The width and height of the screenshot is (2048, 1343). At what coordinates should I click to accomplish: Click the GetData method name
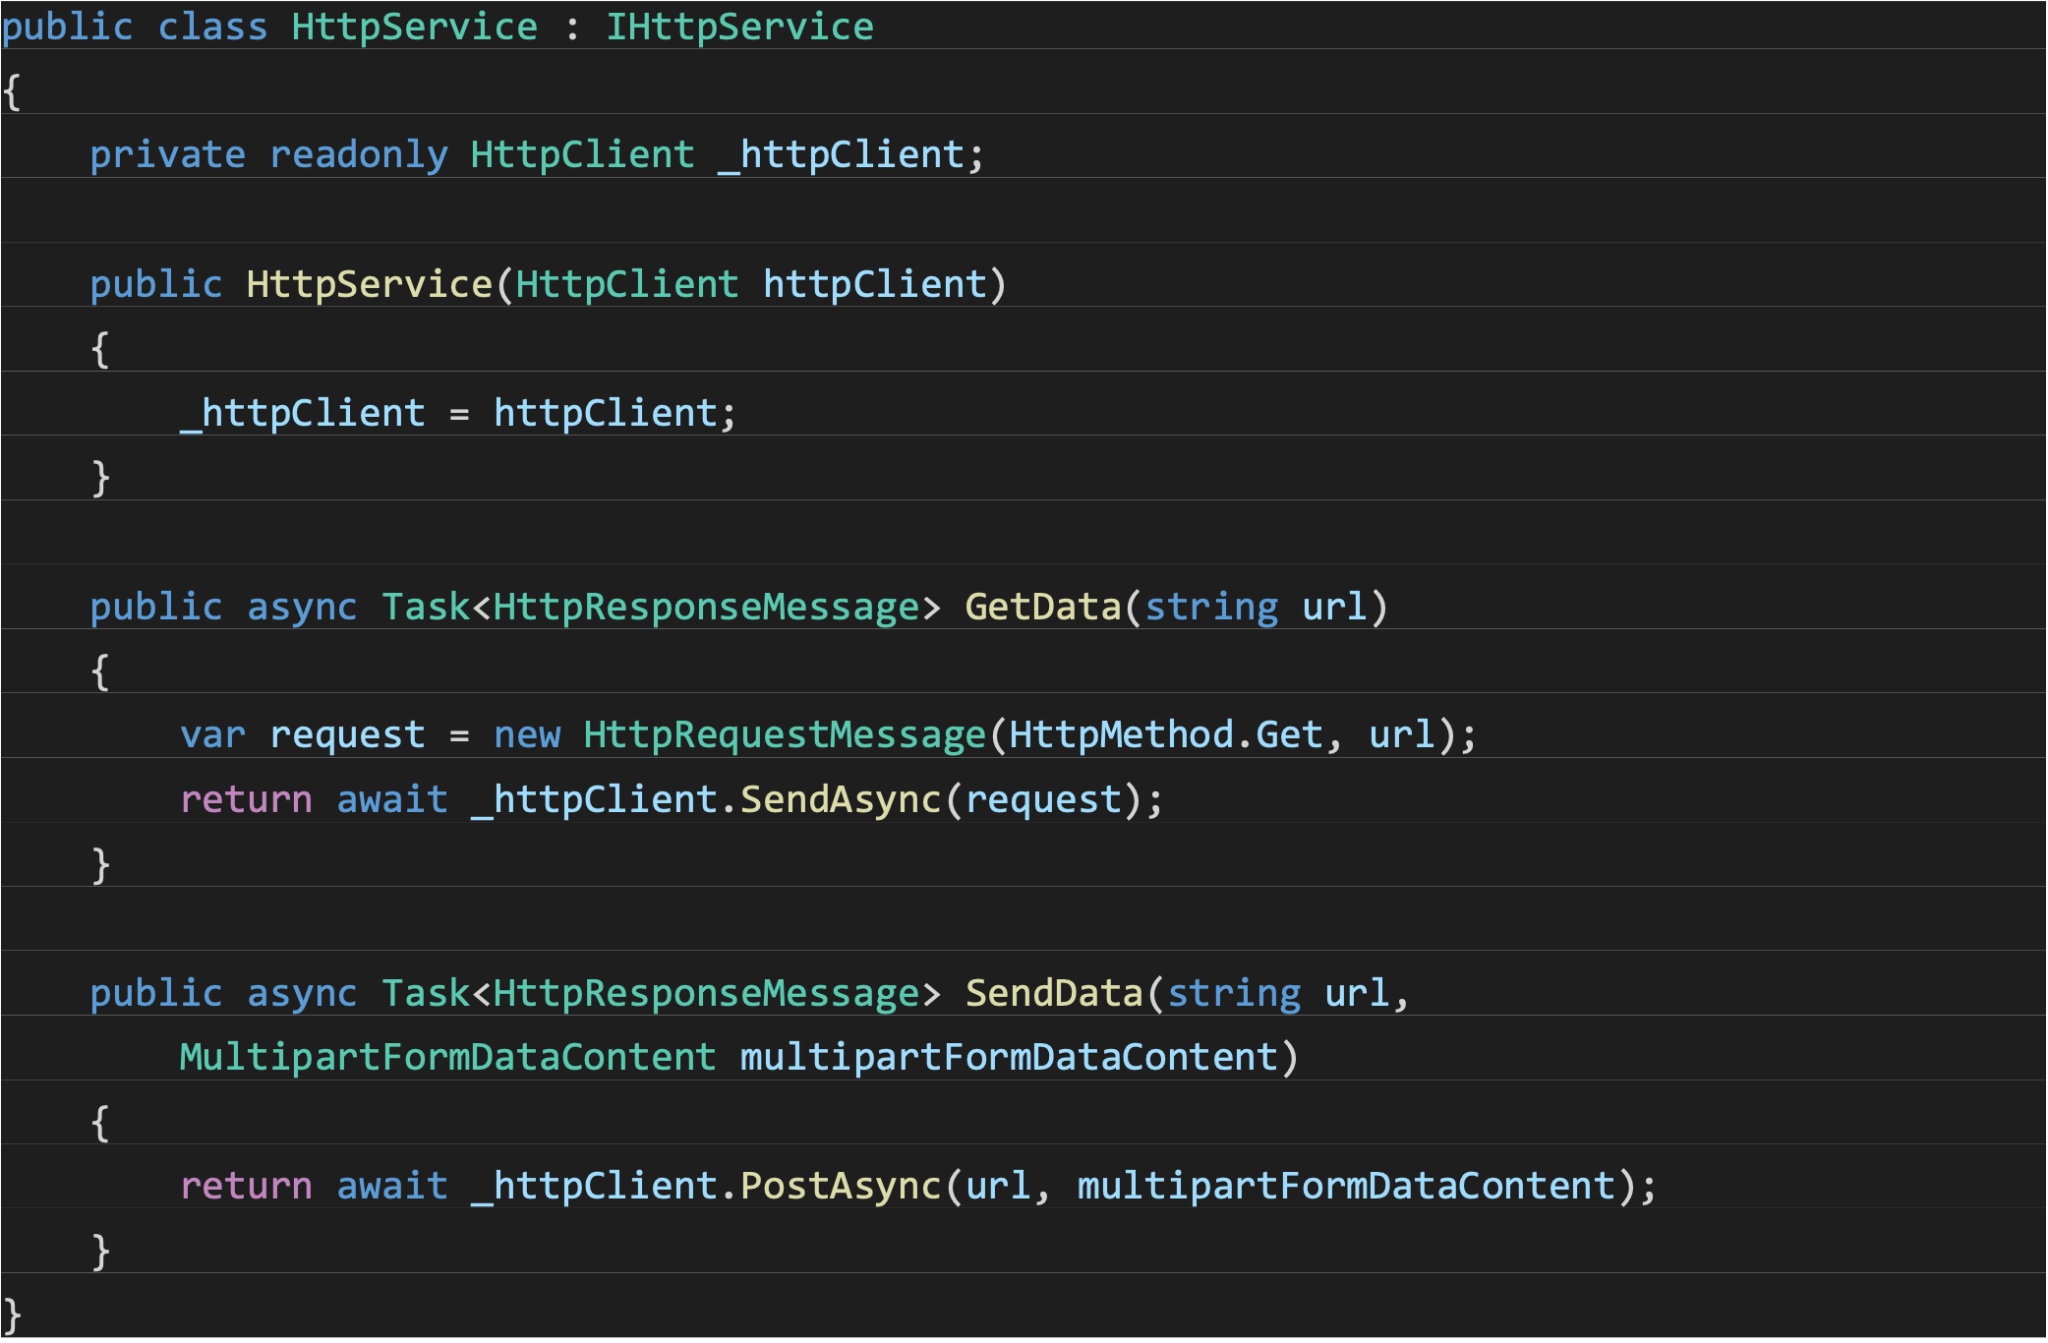tap(1047, 606)
